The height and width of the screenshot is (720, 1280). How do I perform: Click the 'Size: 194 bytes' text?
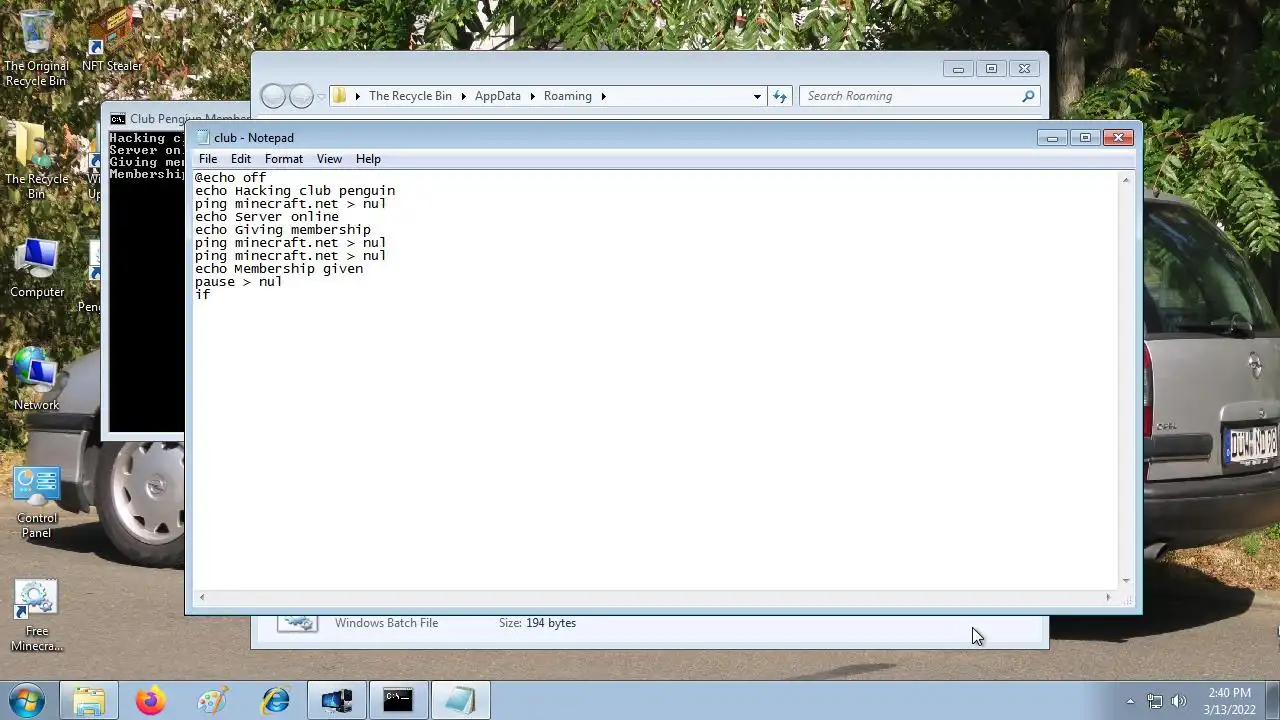pos(537,623)
